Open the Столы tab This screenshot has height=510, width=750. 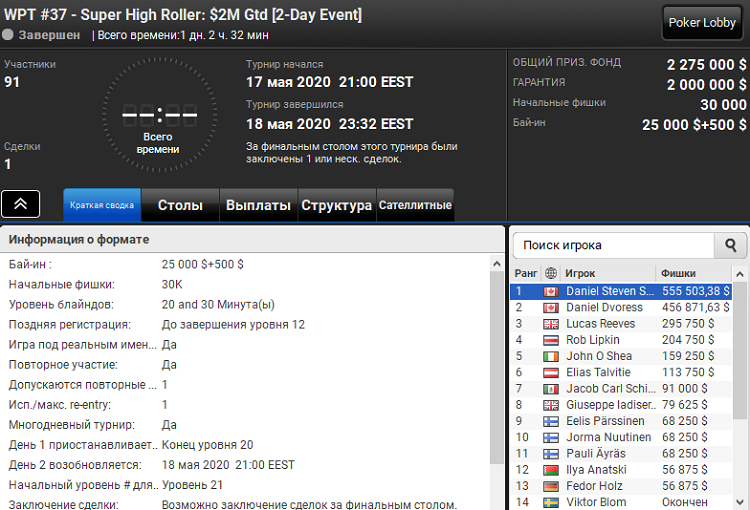pos(180,205)
